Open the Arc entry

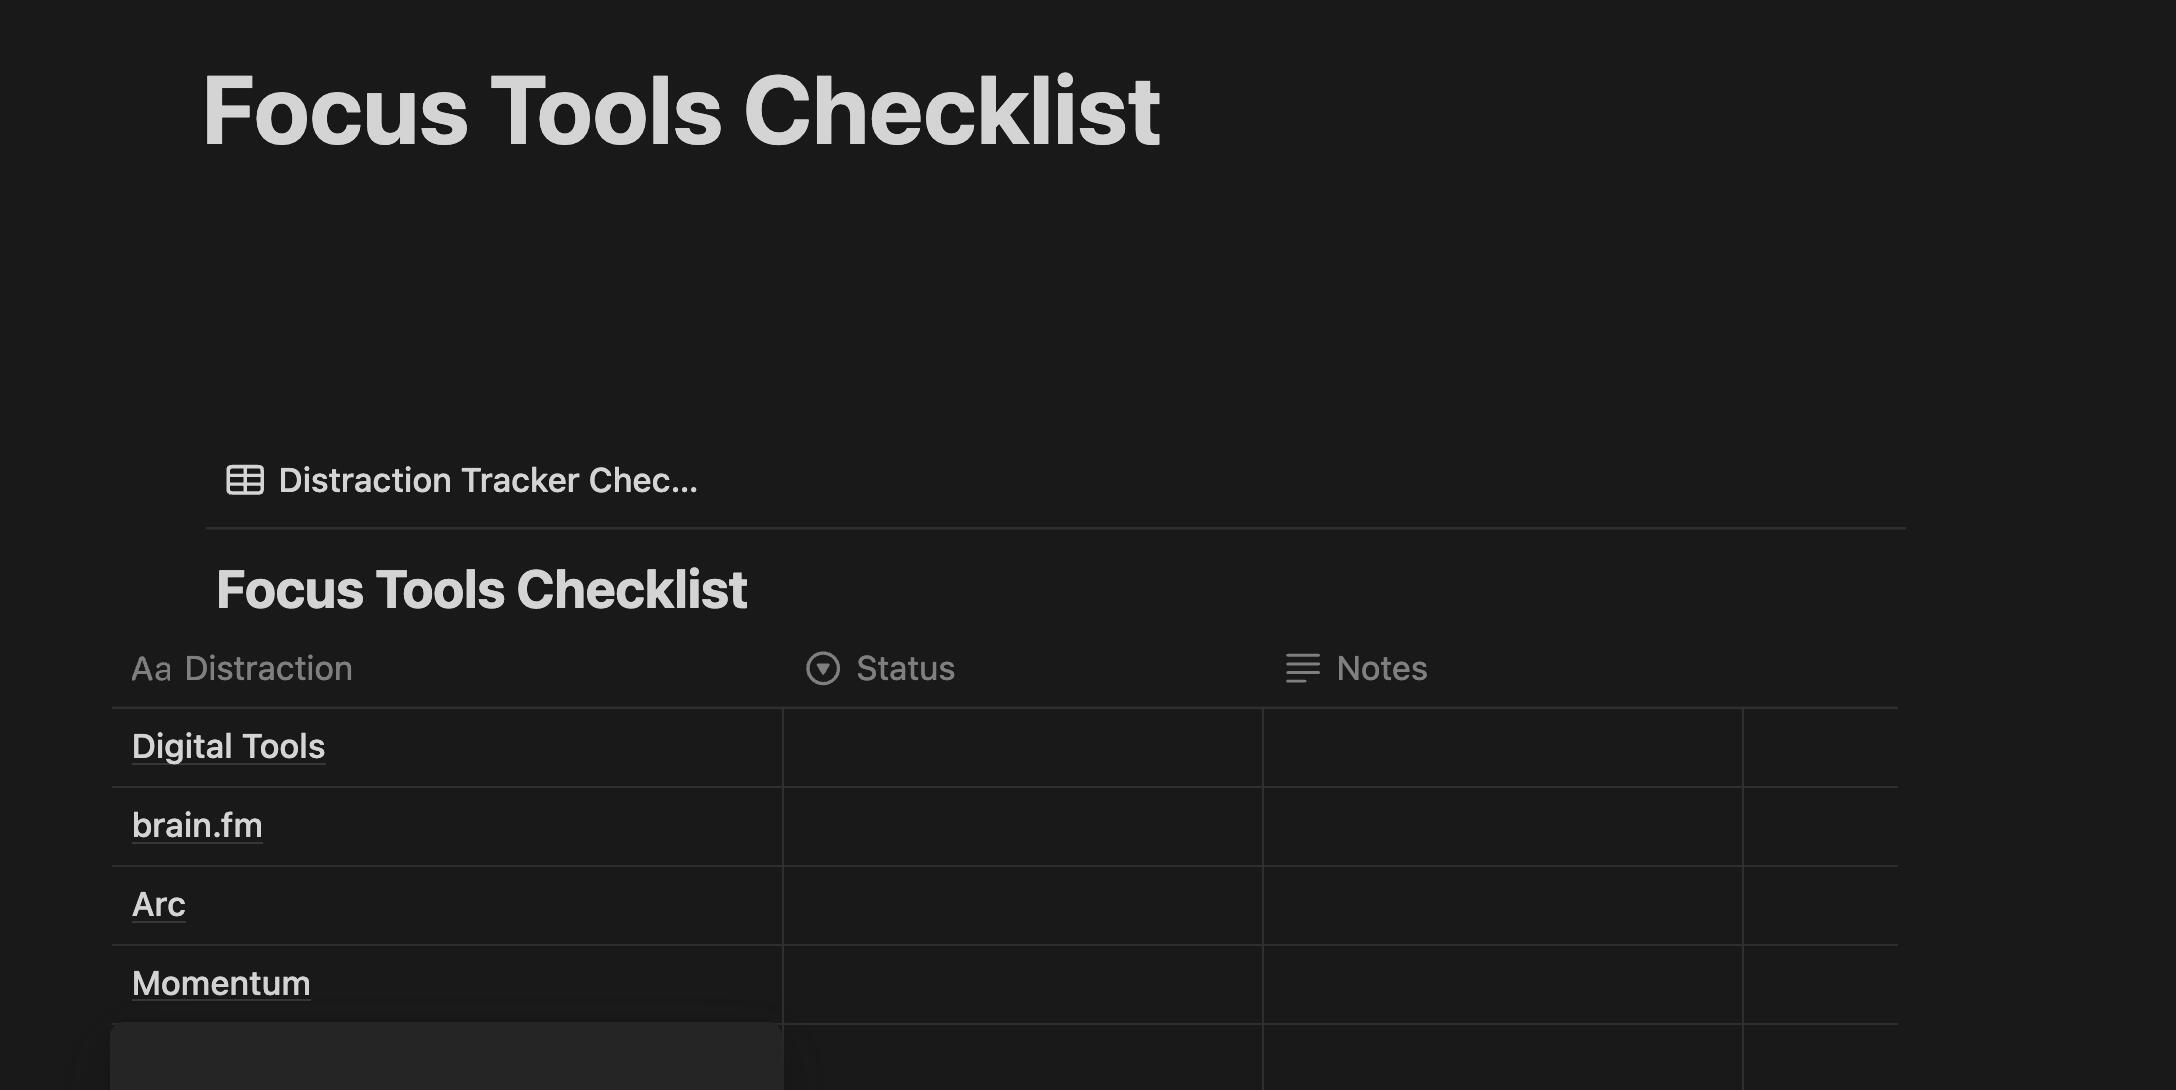(158, 905)
